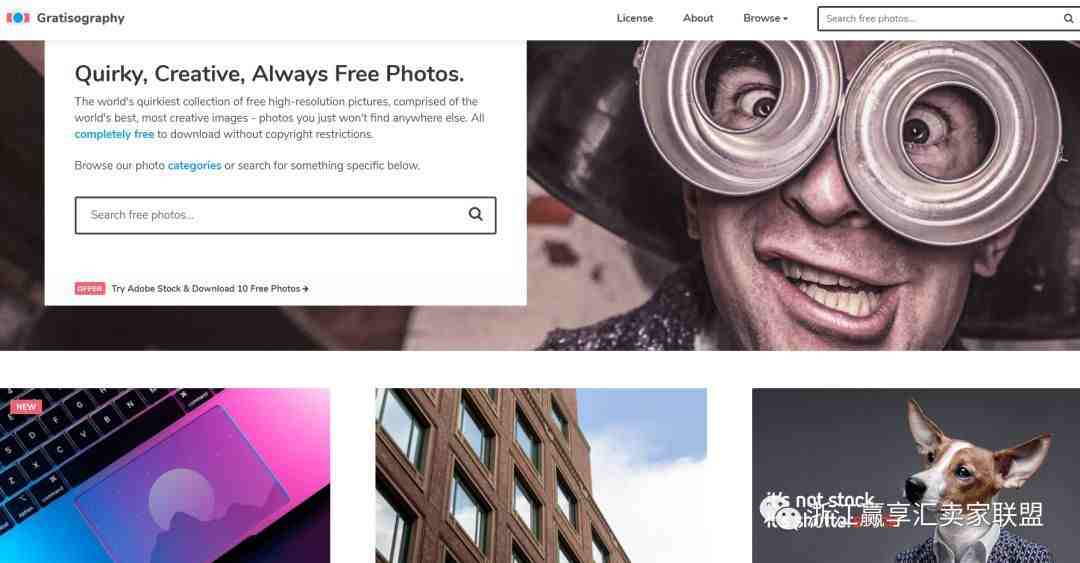
Task: Click the arrow after Adobe Stock offer
Action: pyautogui.click(x=306, y=289)
